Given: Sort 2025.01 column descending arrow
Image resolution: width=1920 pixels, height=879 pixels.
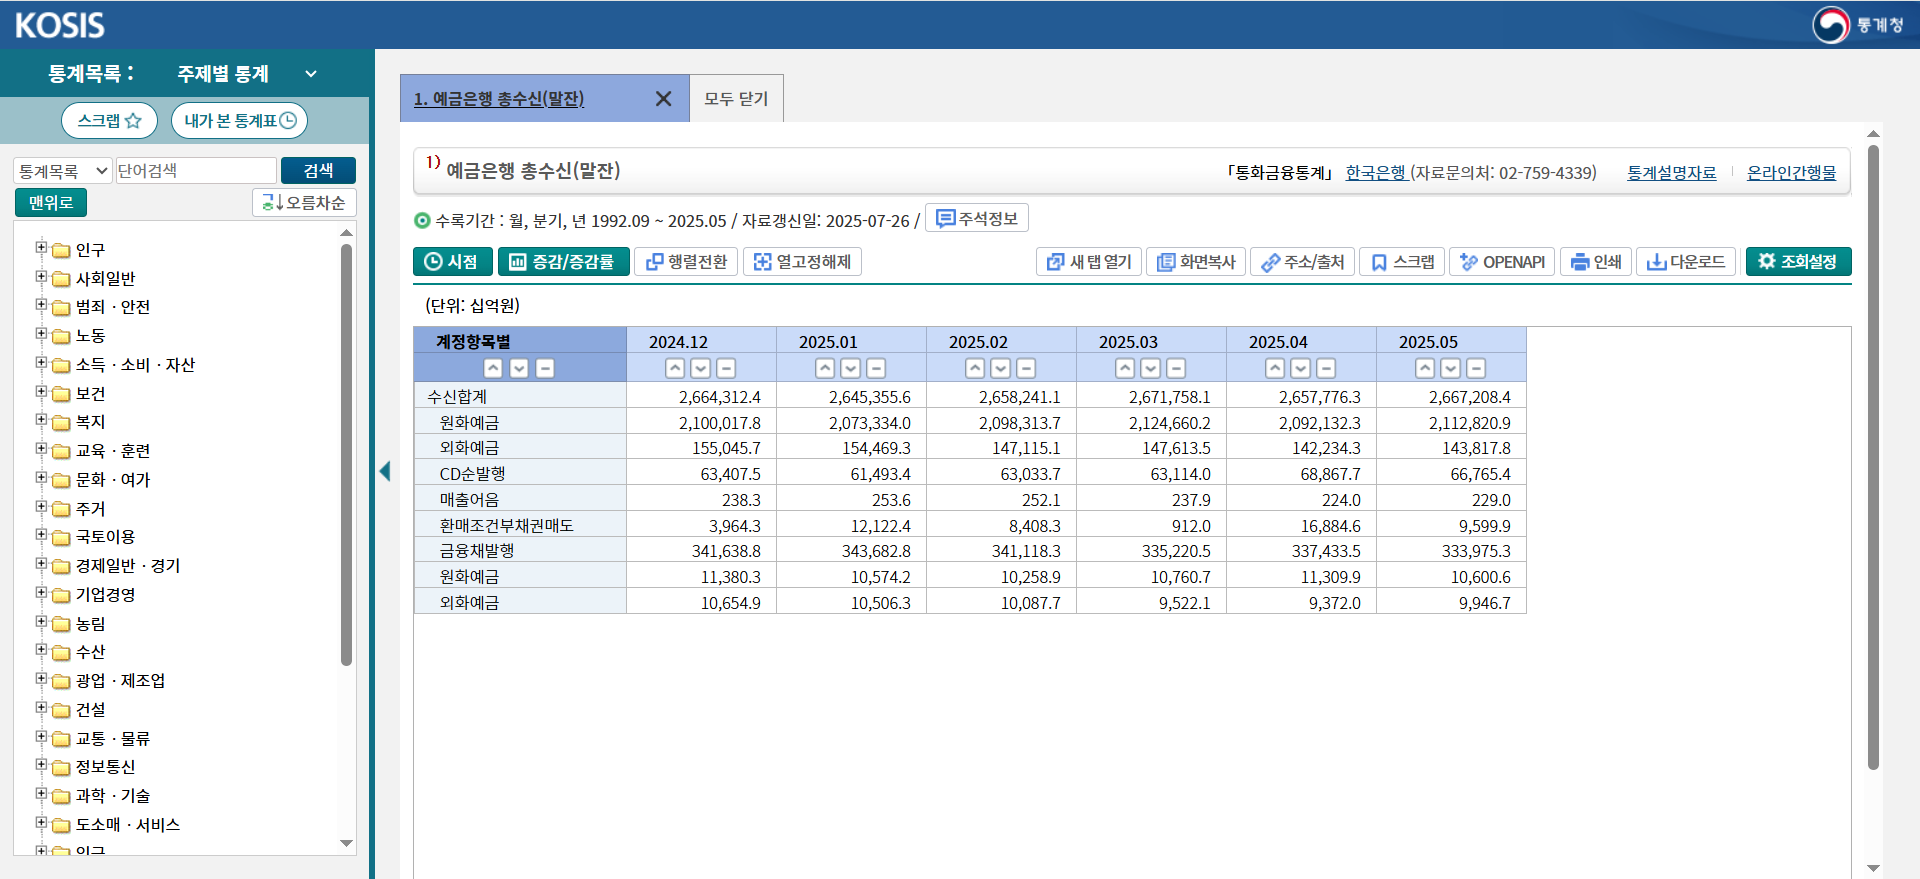Looking at the screenshot, I should click(850, 368).
